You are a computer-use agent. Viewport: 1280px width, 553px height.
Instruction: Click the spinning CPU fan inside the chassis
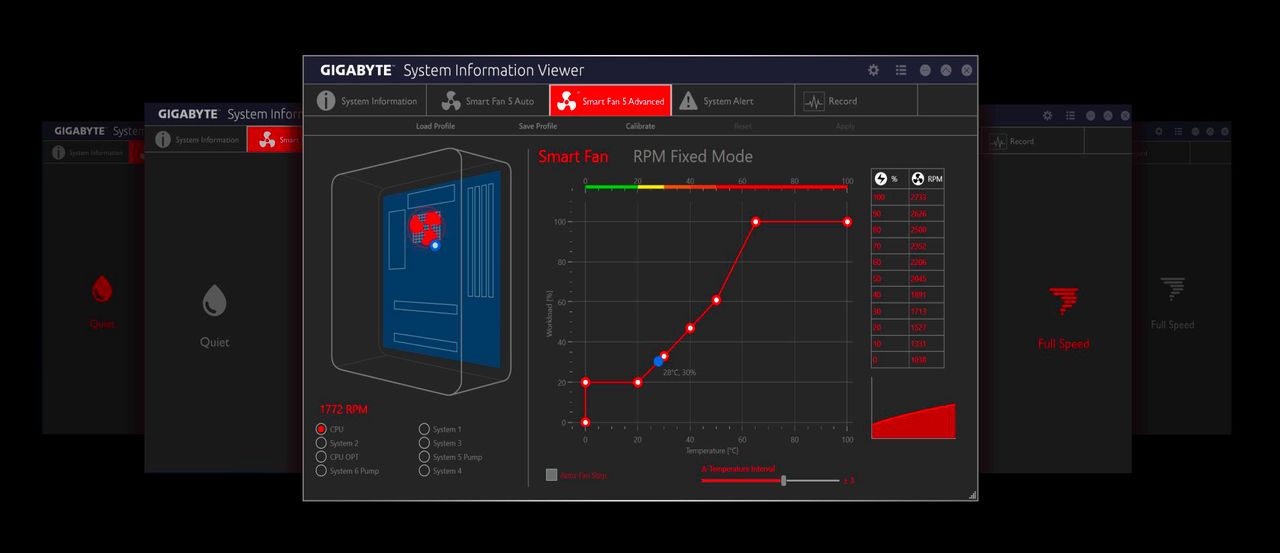coord(424,228)
